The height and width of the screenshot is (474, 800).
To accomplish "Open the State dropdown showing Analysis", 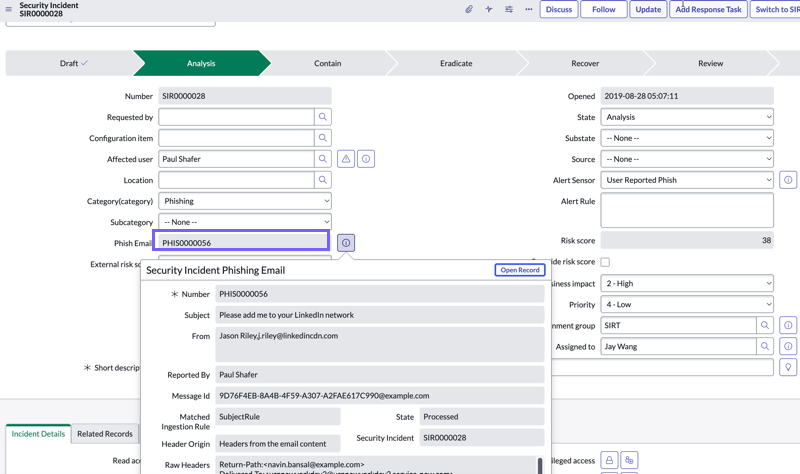I will click(687, 117).
